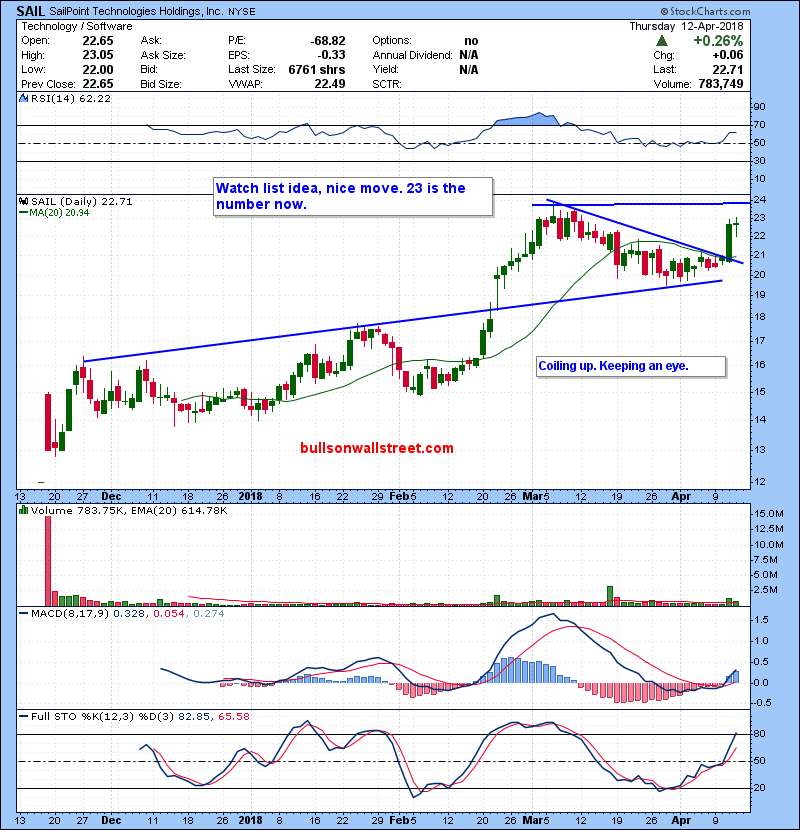The width and height of the screenshot is (800, 830).
Task: Click company name SailPoint Technologies Holdings, Inc.
Action: click(x=137, y=11)
